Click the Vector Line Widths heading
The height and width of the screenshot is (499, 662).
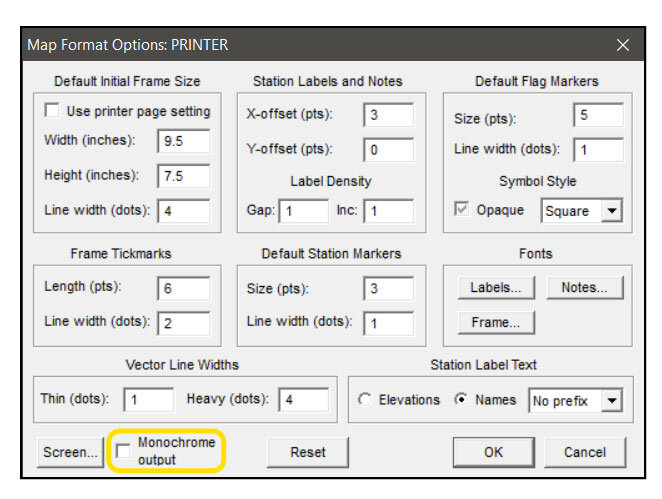182,365
